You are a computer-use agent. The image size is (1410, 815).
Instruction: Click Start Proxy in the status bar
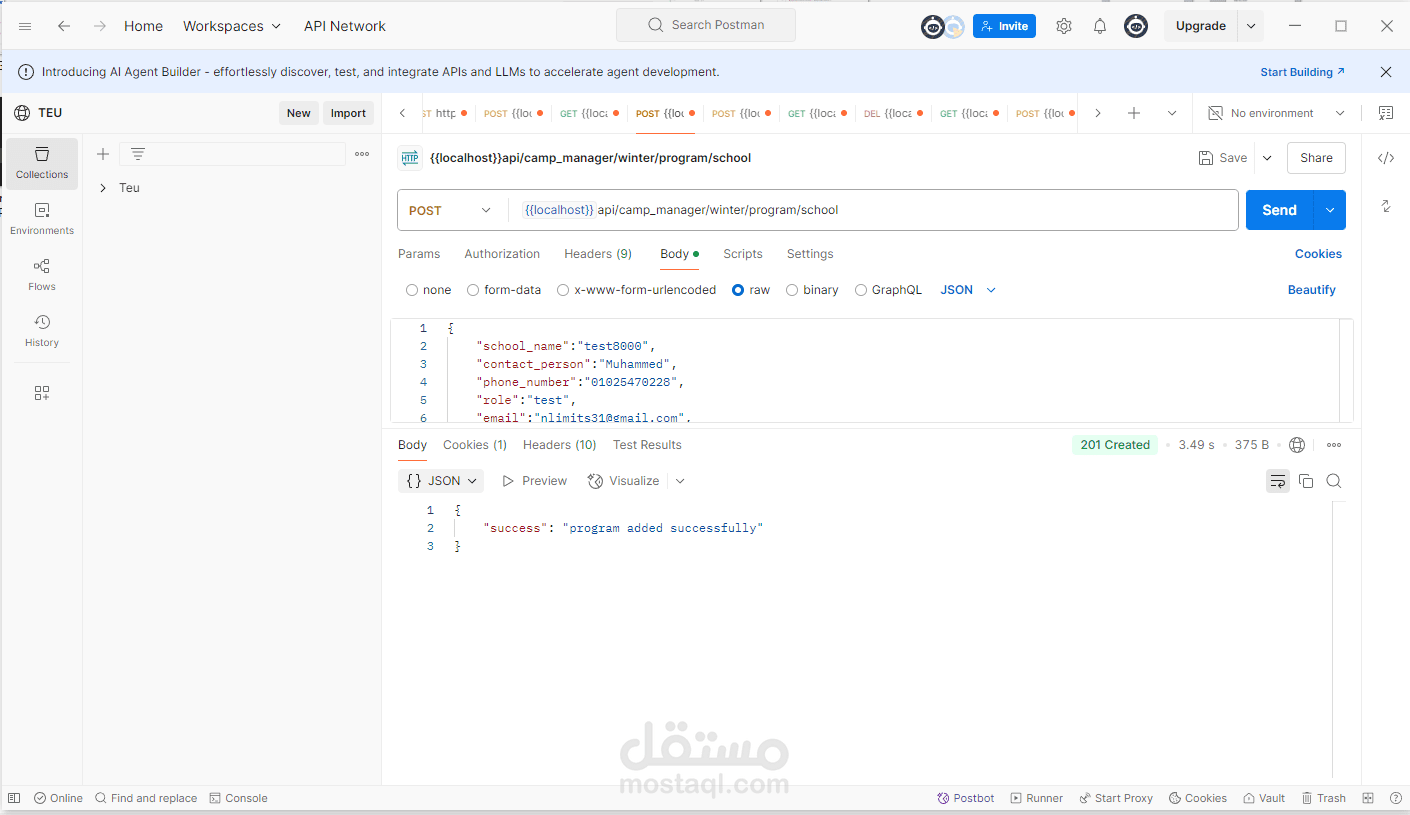(1116, 798)
